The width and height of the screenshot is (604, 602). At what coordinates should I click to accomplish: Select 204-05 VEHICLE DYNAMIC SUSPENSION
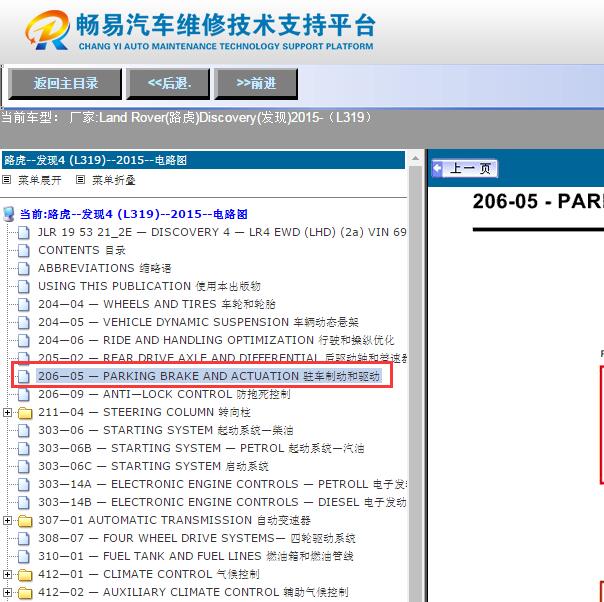(x=198, y=322)
